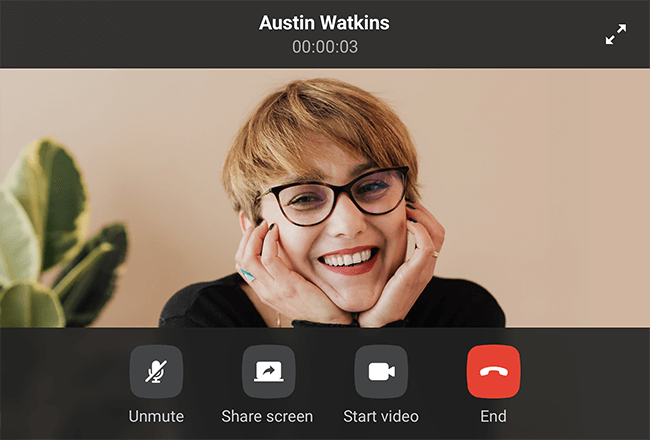The height and width of the screenshot is (440, 650).
Task: Click the "Unmute" text label
Action: [156, 416]
